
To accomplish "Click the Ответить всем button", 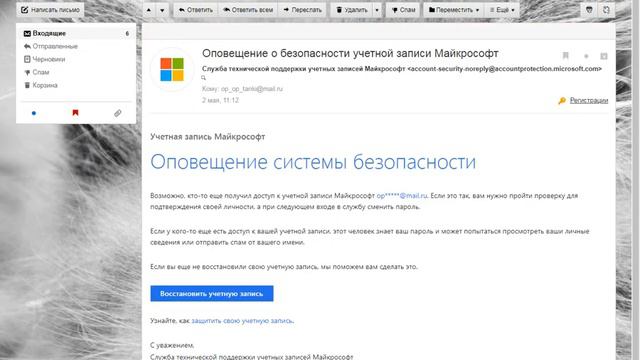I will [x=248, y=10].
